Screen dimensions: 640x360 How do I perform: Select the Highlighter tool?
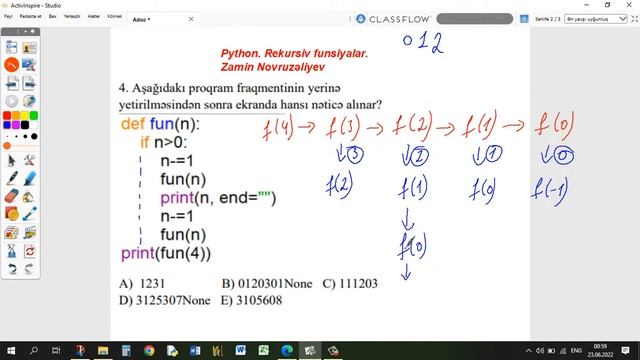pyautogui.click(x=29, y=178)
